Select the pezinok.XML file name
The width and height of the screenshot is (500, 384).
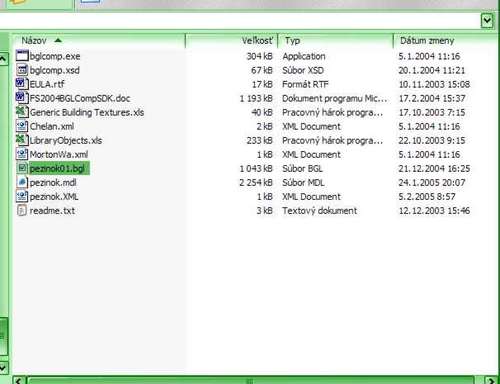[x=54, y=197]
